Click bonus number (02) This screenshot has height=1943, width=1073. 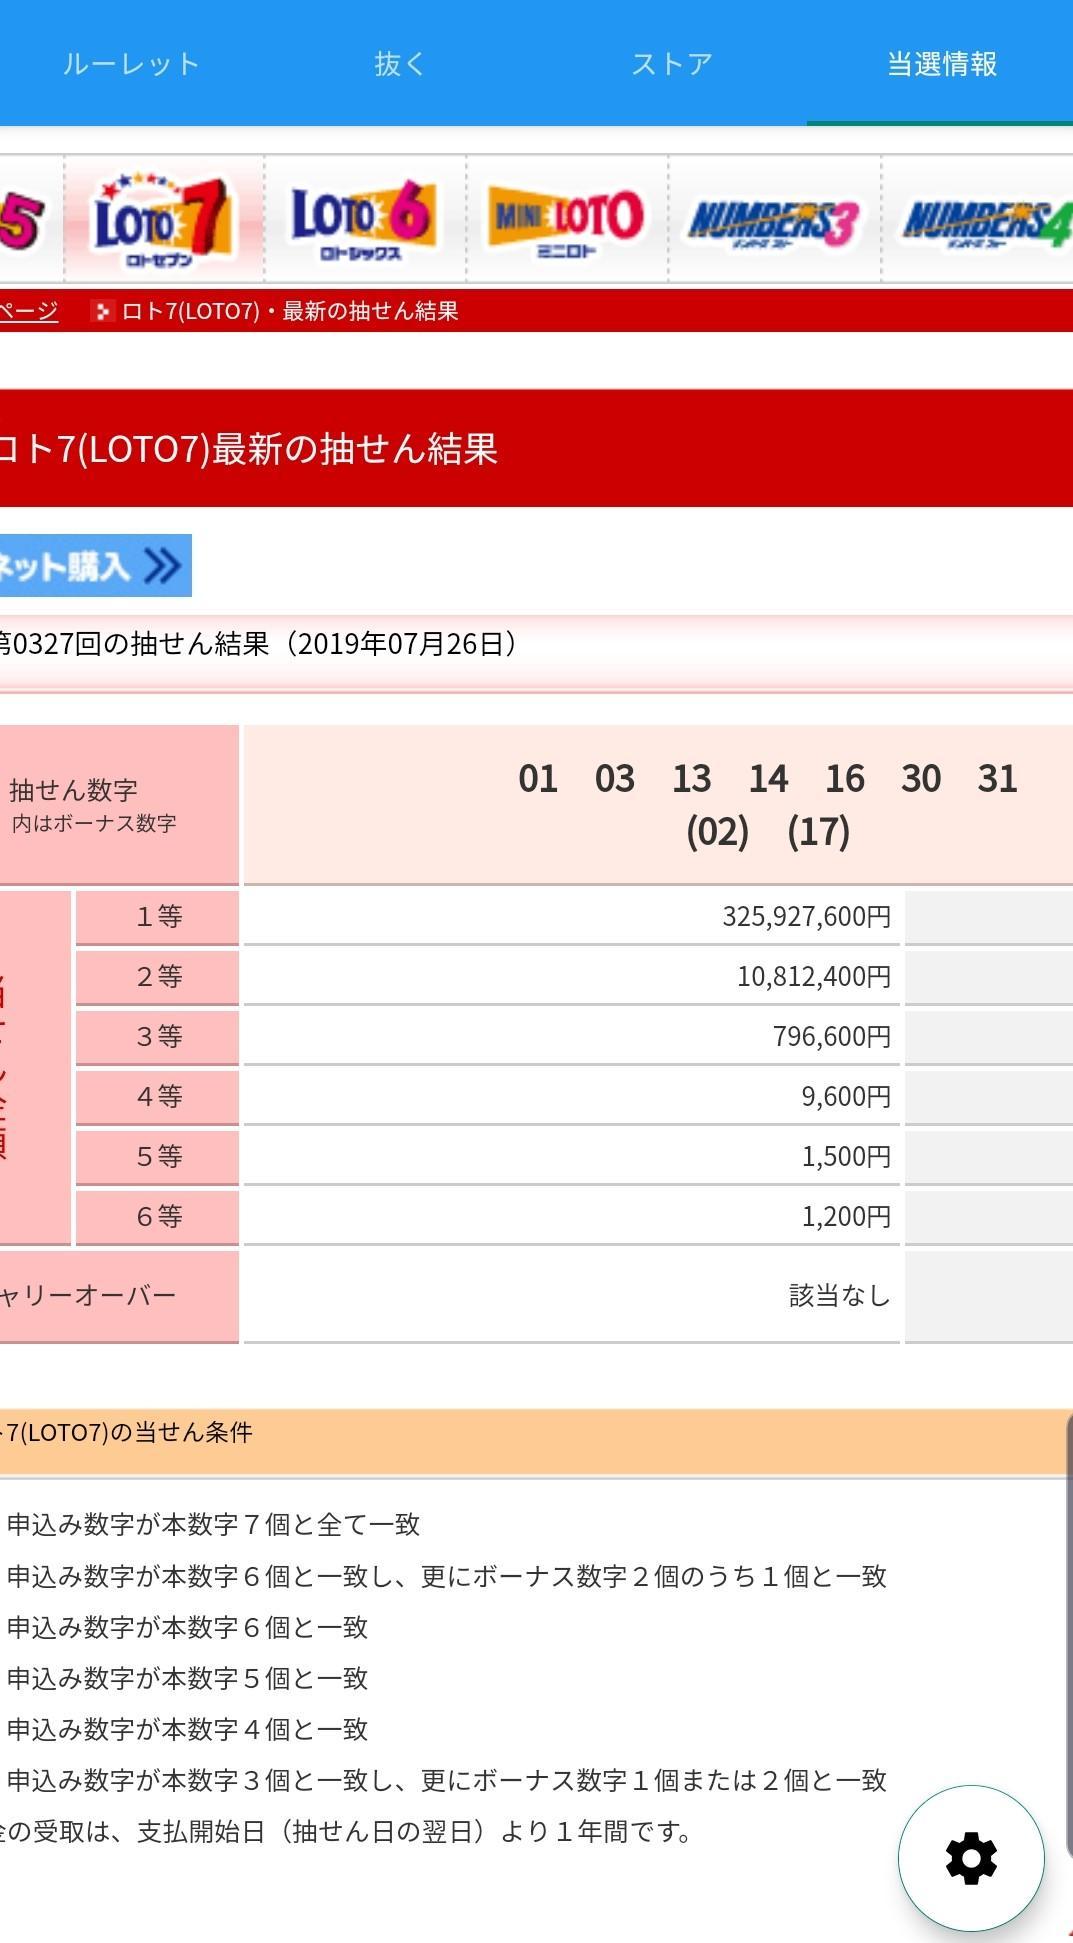pyautogui.click(x=717, y=831)
